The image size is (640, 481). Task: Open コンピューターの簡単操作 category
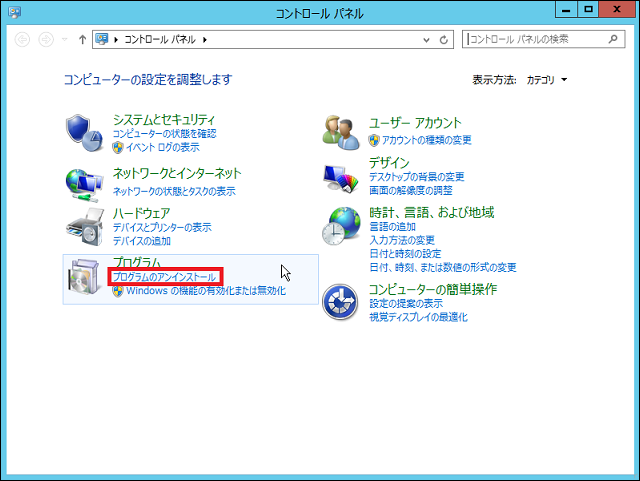(433, 289)
